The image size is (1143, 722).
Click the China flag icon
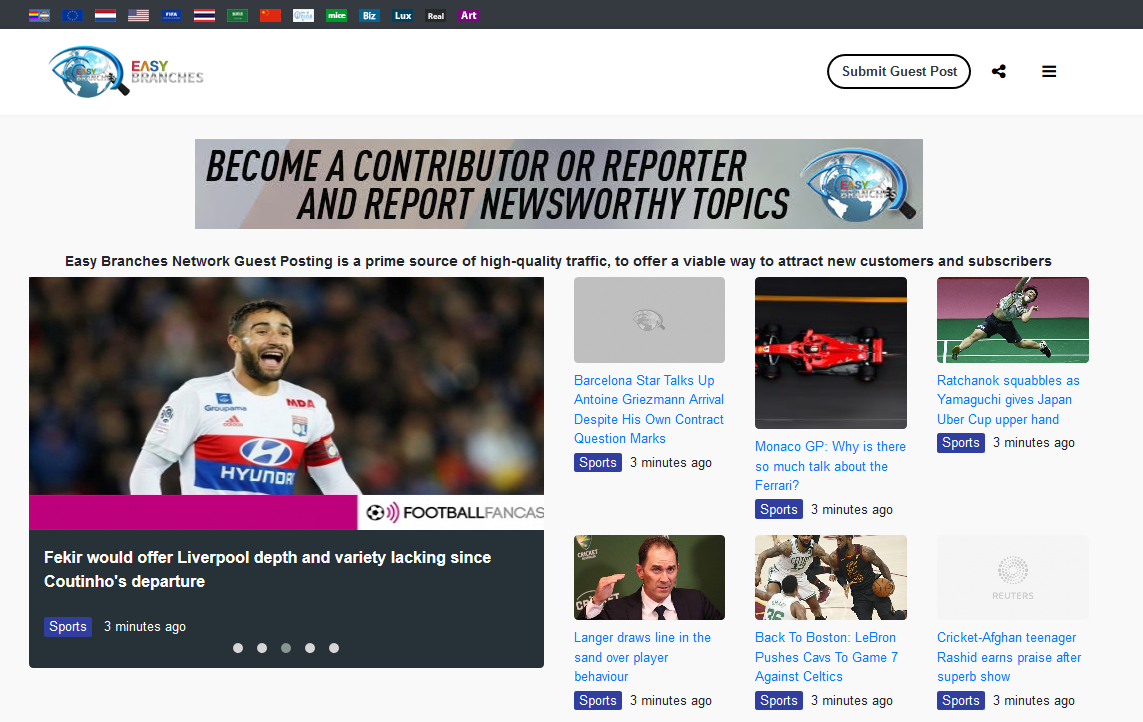click(270, 15)
